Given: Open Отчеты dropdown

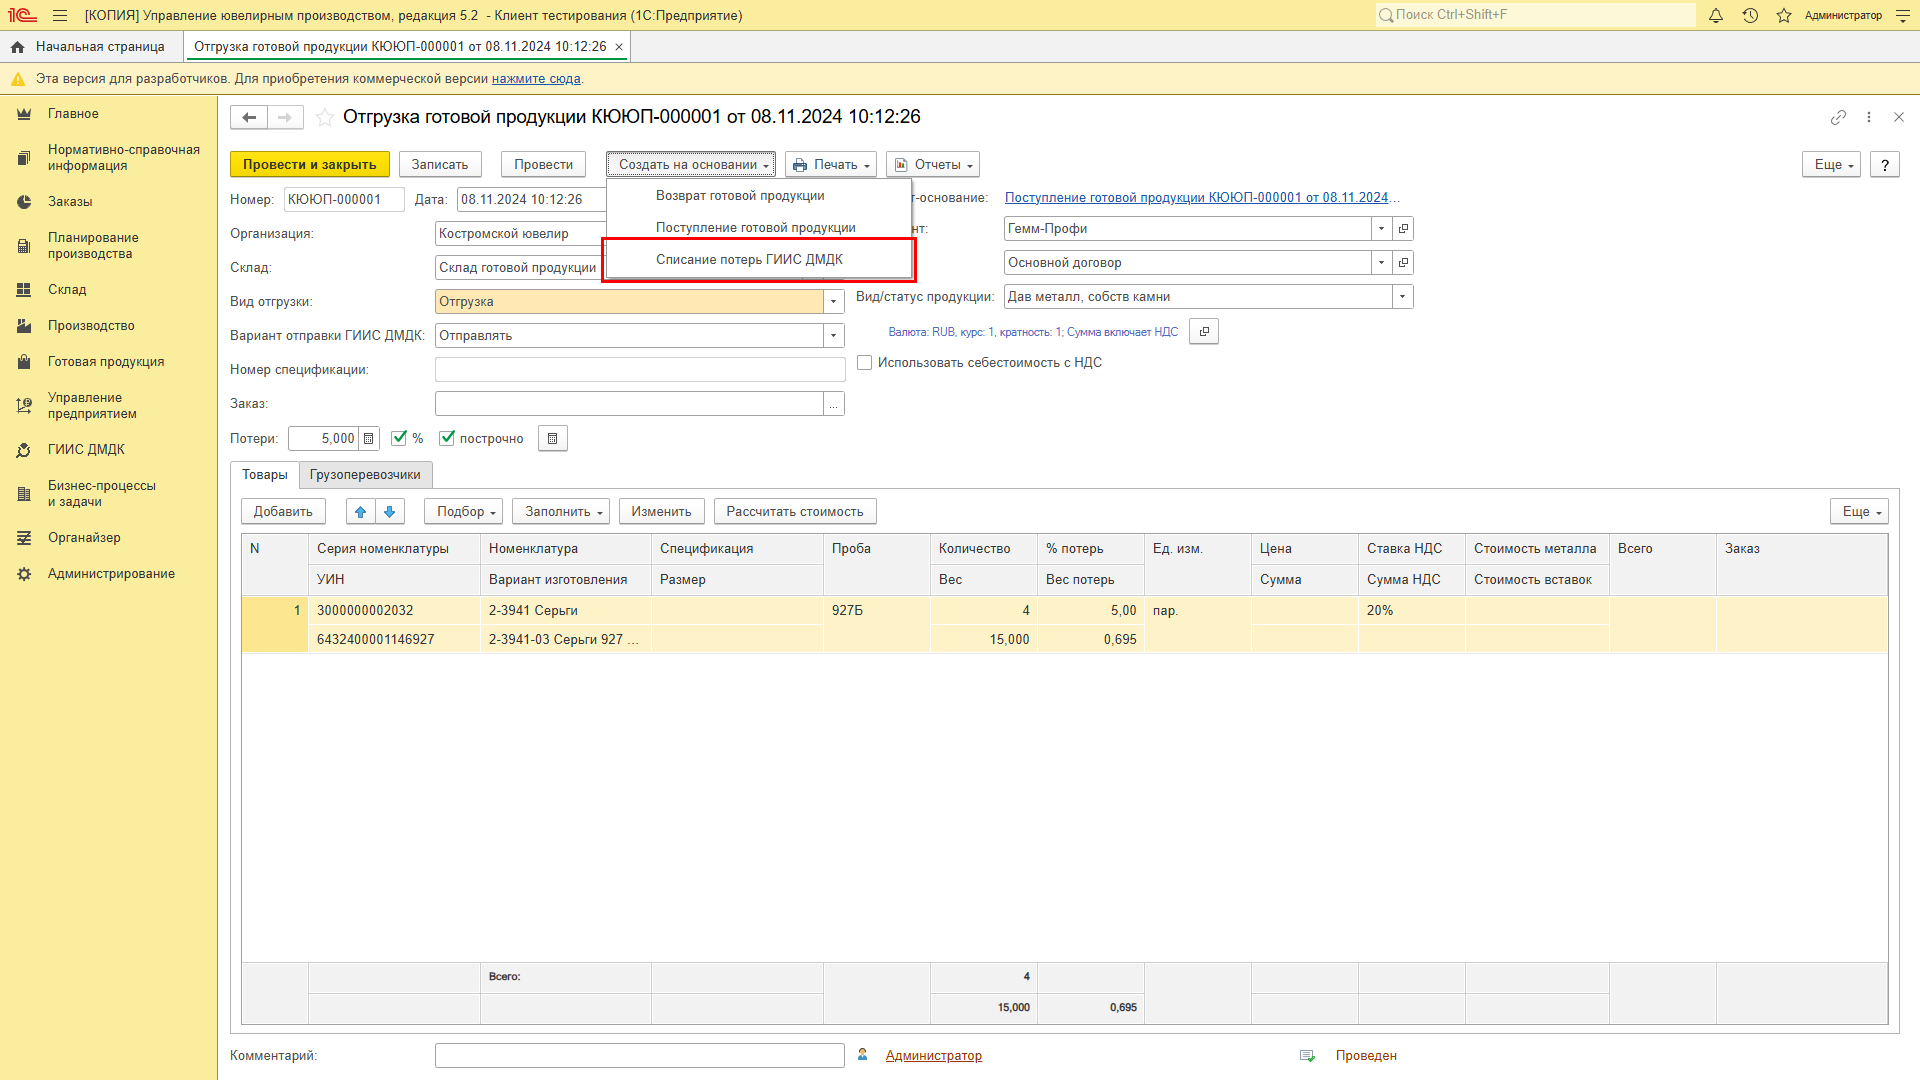Looking at the screenshot, I should pyautogui.click(x=933, y=165).
